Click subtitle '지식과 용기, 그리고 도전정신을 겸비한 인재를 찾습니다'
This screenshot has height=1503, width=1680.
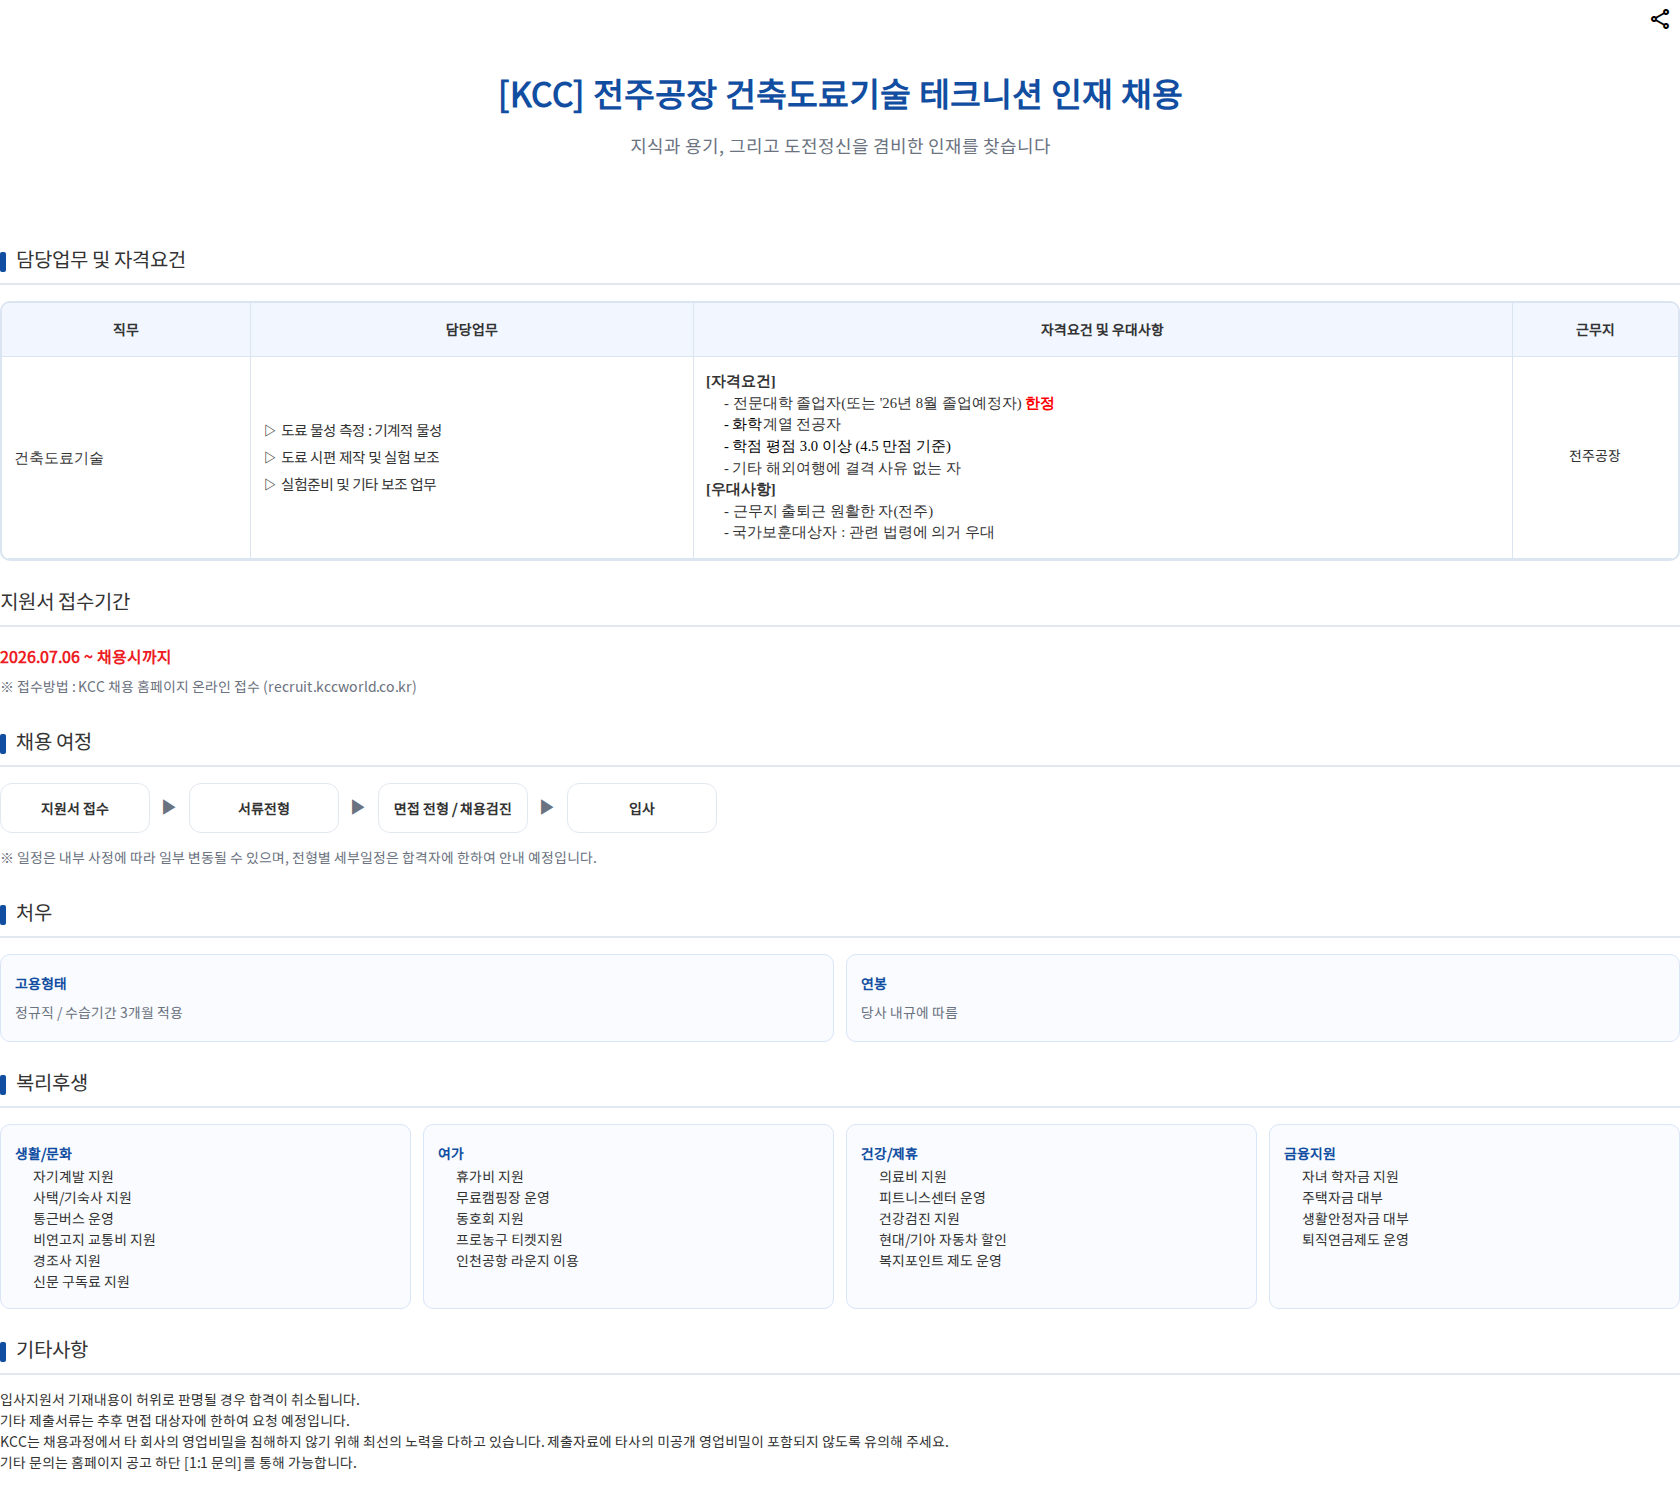coord(840,146)
